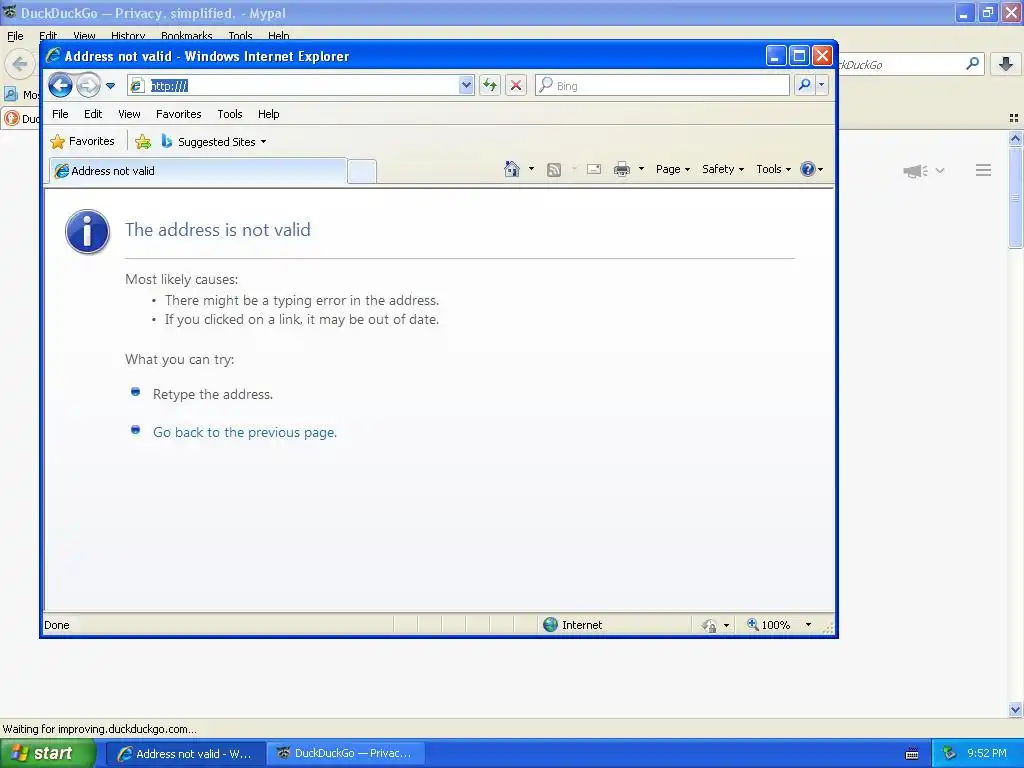The width and height of the screenshot is (1024, 768).
Task: Click the blue info circle icon
Action: pos(88,232)
